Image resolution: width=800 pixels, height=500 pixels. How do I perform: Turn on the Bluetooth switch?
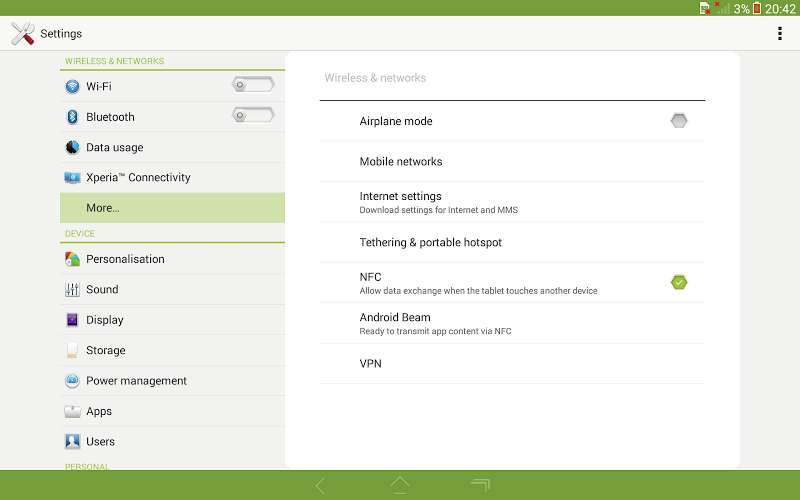(253, 115)
